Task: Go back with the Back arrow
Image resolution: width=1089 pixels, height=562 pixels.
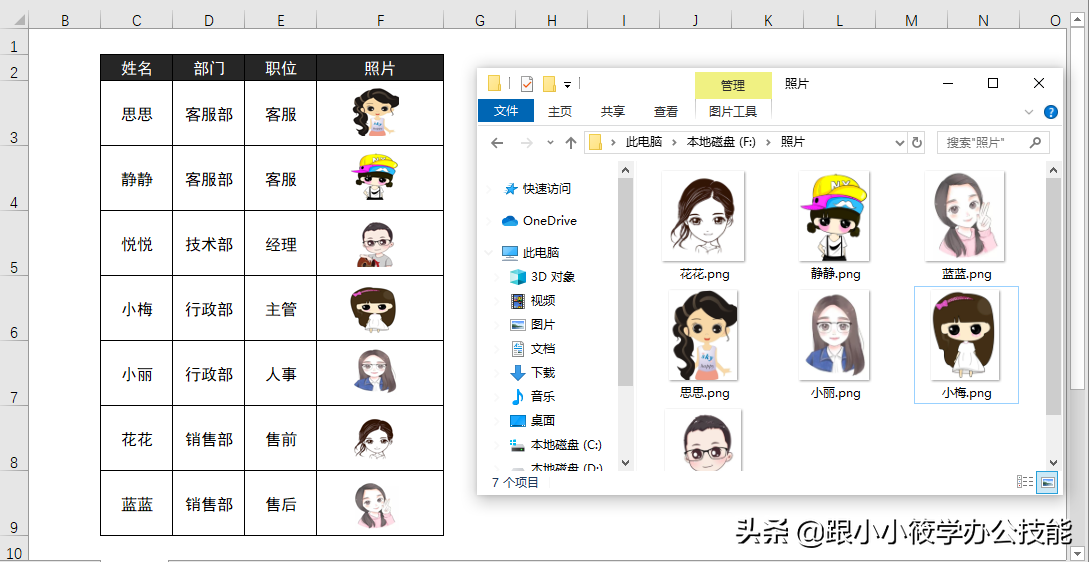Action: tap(497, 143)
